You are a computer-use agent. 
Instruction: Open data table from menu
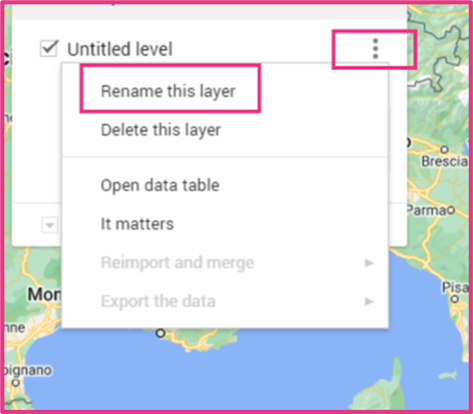(x=160, y=185)
